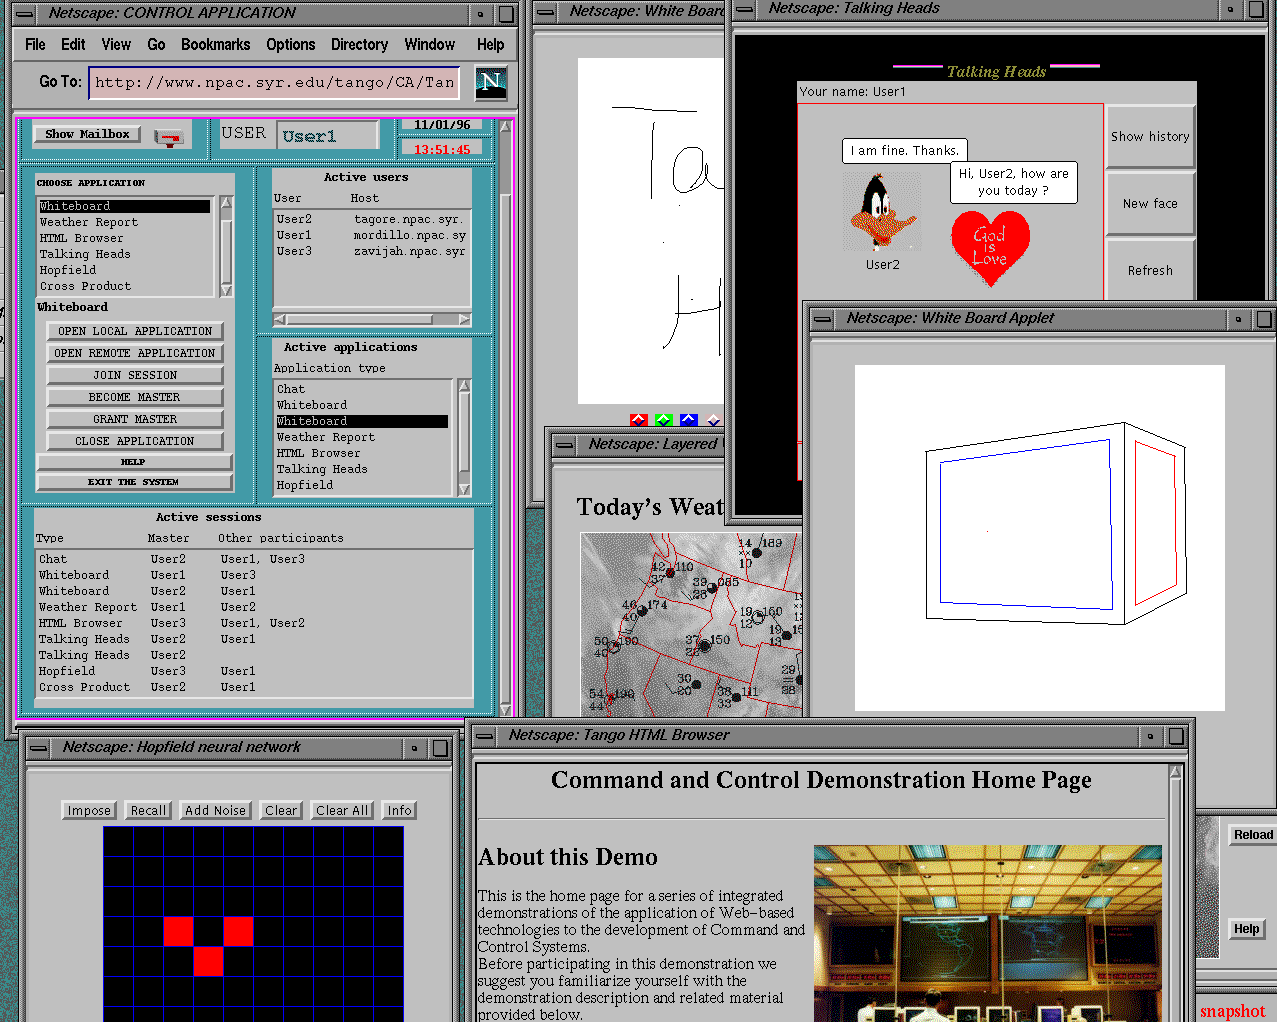Click the Show Mailbox button
The image size is (1277, 1022).
87,134
